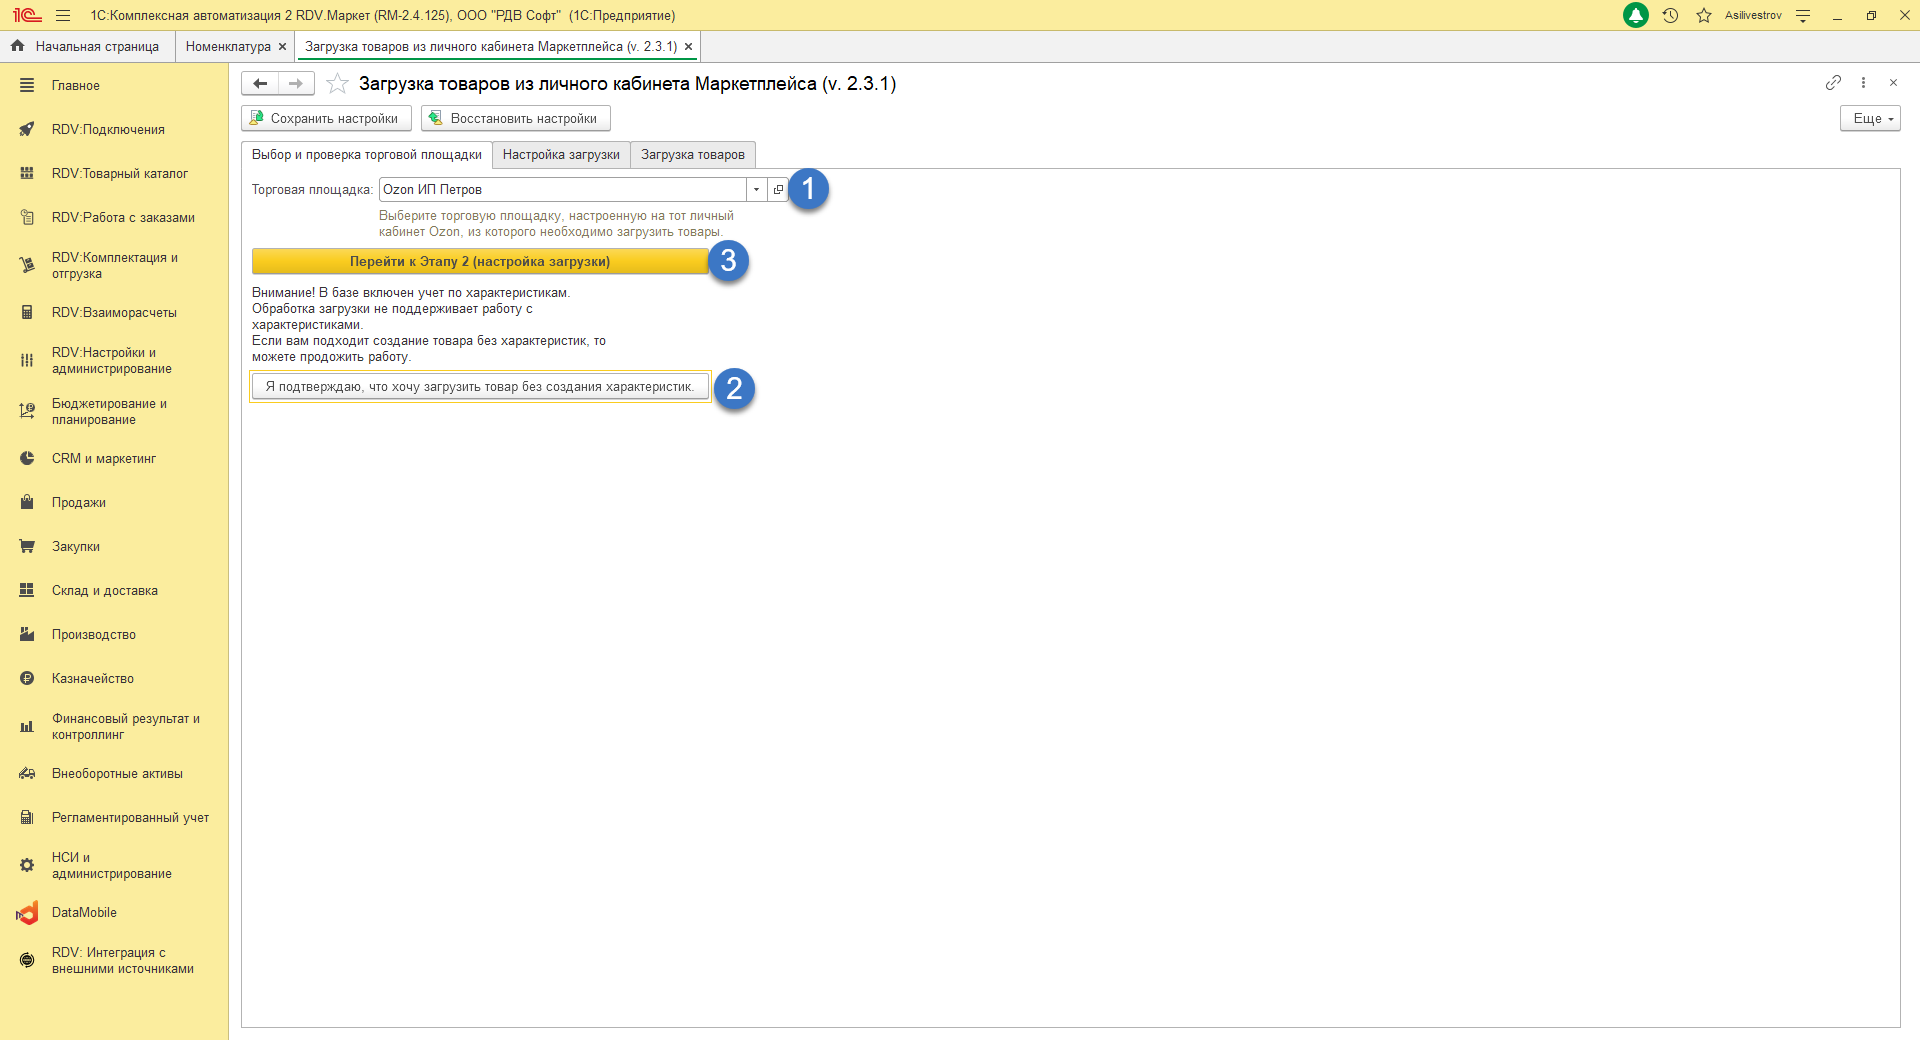Click Финансовый результат и контроллинг chart icon

click(27, 726)
